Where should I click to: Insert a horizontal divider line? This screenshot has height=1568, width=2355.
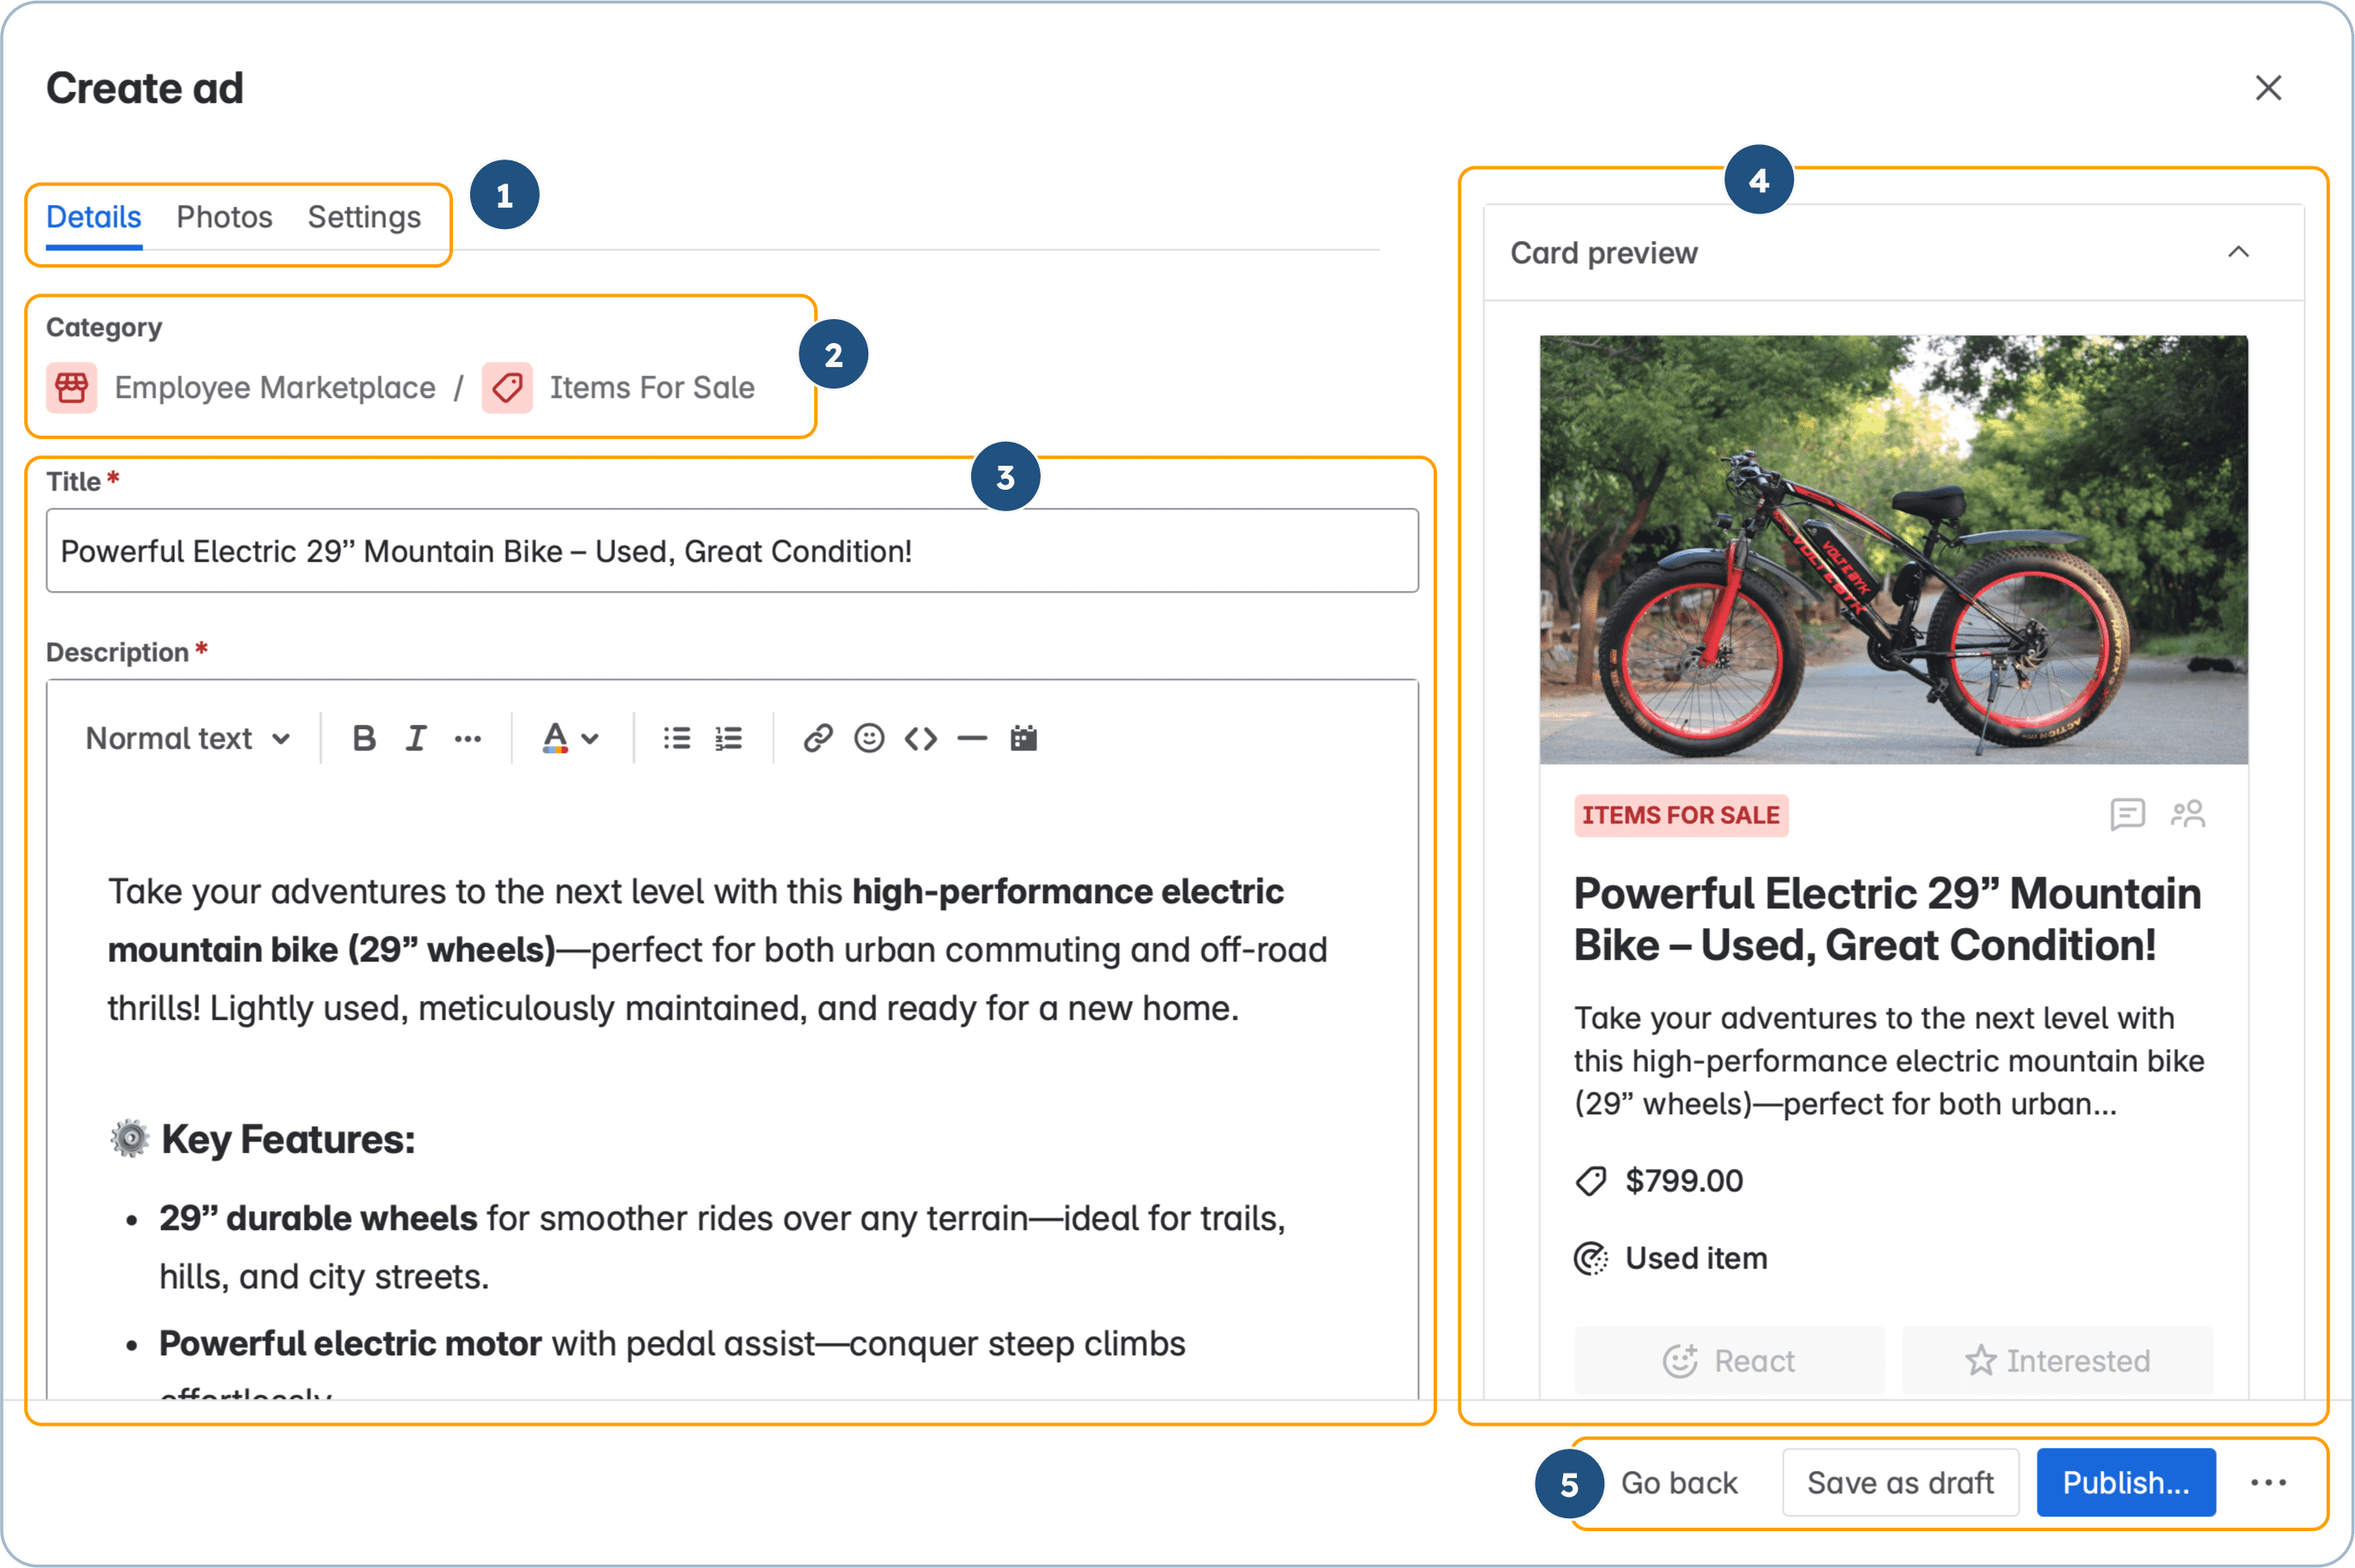tap(972, 738)
